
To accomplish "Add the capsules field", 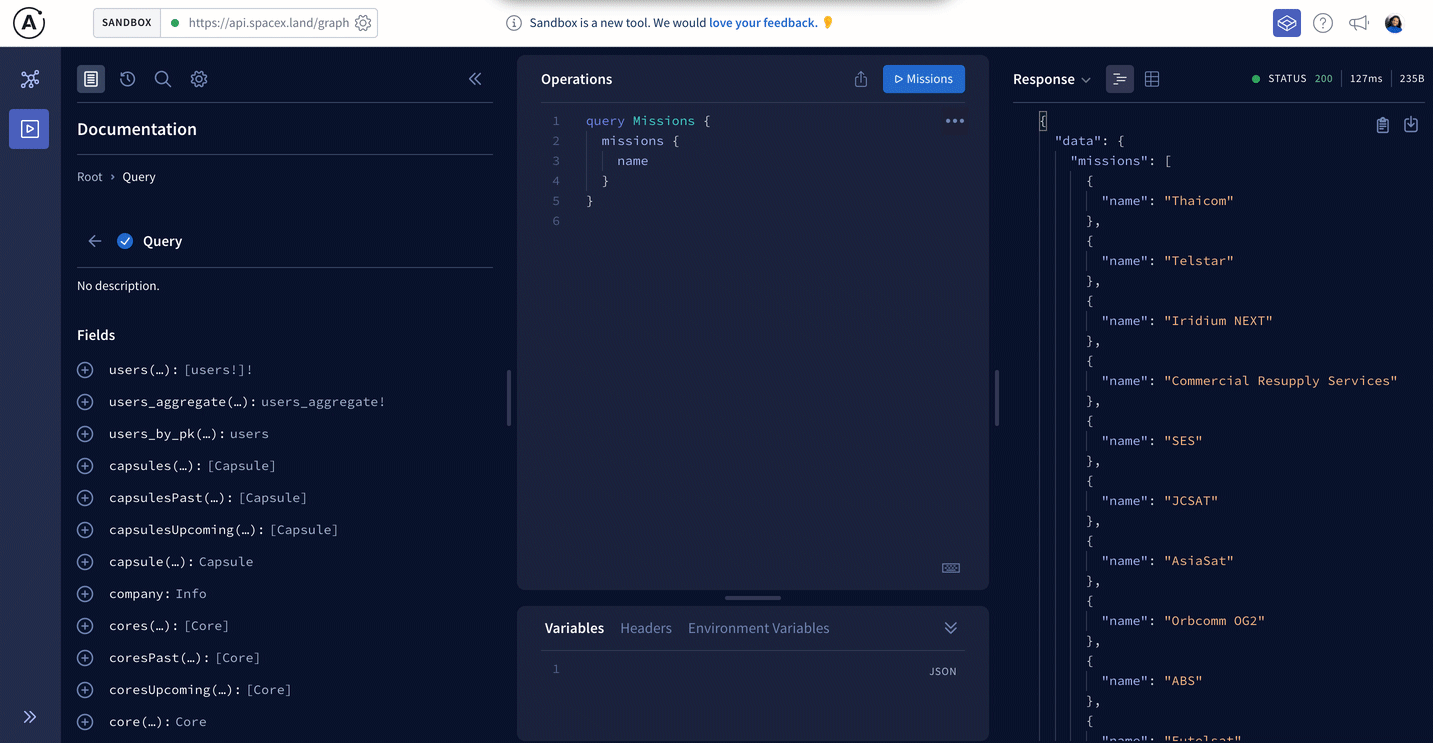I will [x=85, y=466].
